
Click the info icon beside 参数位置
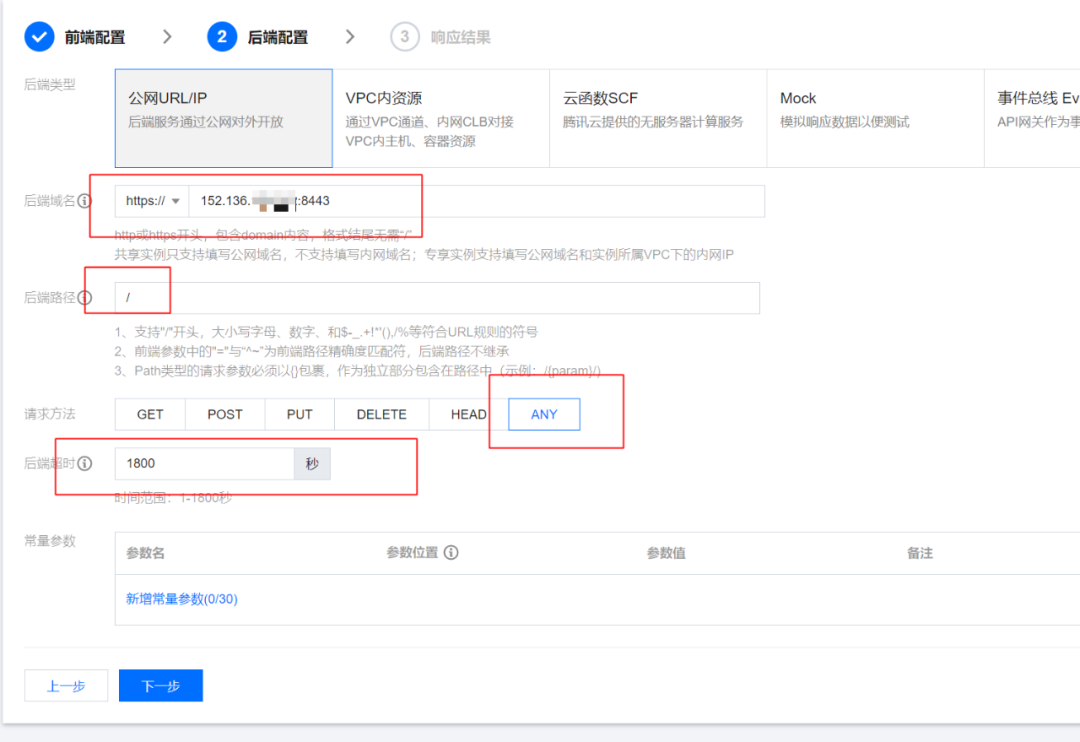(x=450, y=553)
